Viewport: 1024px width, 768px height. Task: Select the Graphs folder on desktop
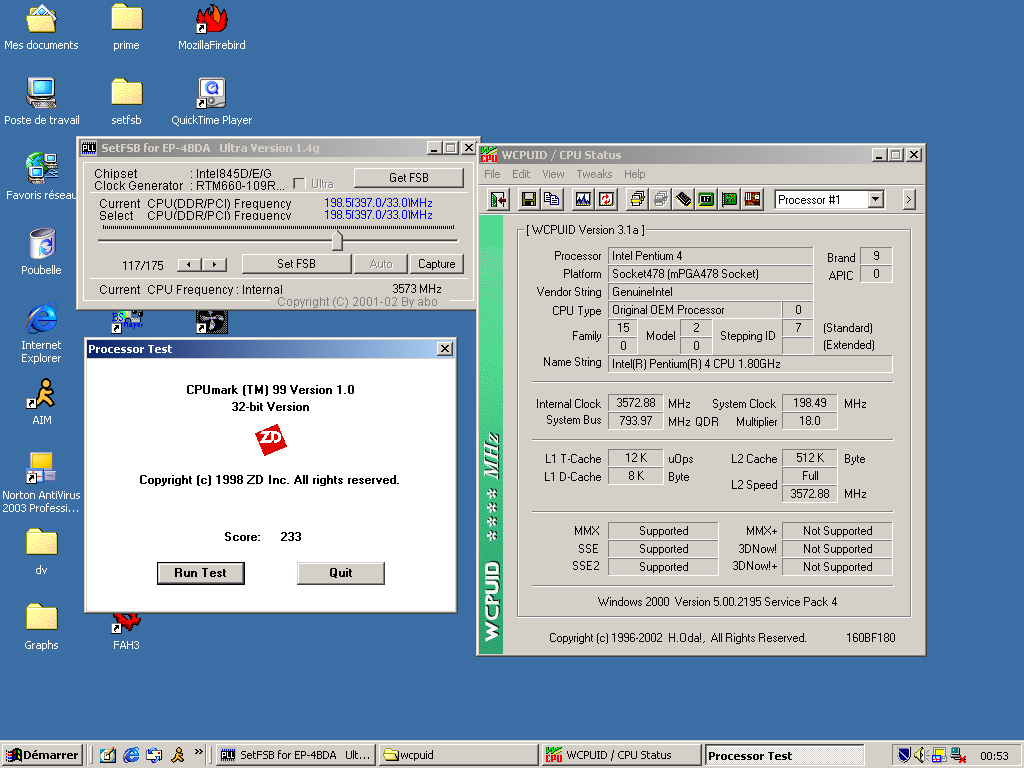[x=41, y=627]
